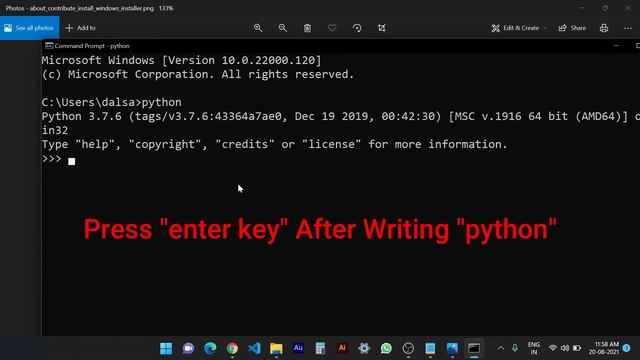This screenshot has height=360, width=640.
Task: Open the crop tool icon
Action: pos(382,28)
